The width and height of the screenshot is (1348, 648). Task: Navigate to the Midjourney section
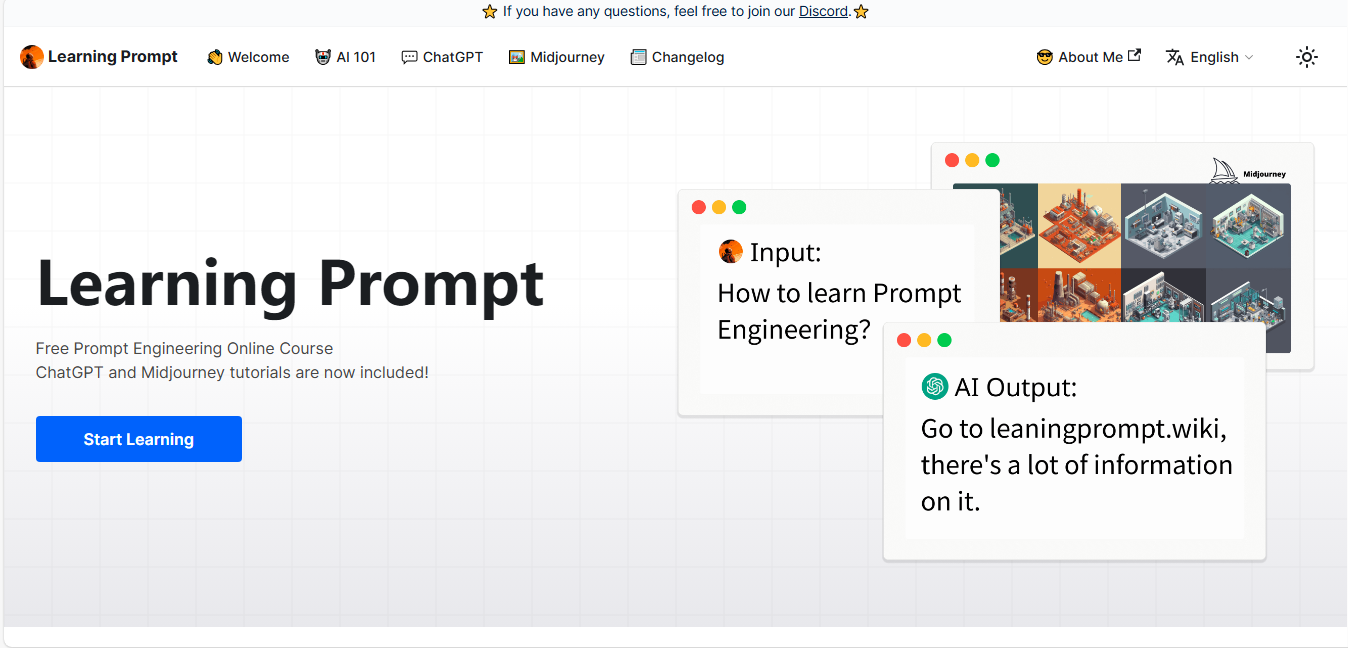[x=556, y=57]
